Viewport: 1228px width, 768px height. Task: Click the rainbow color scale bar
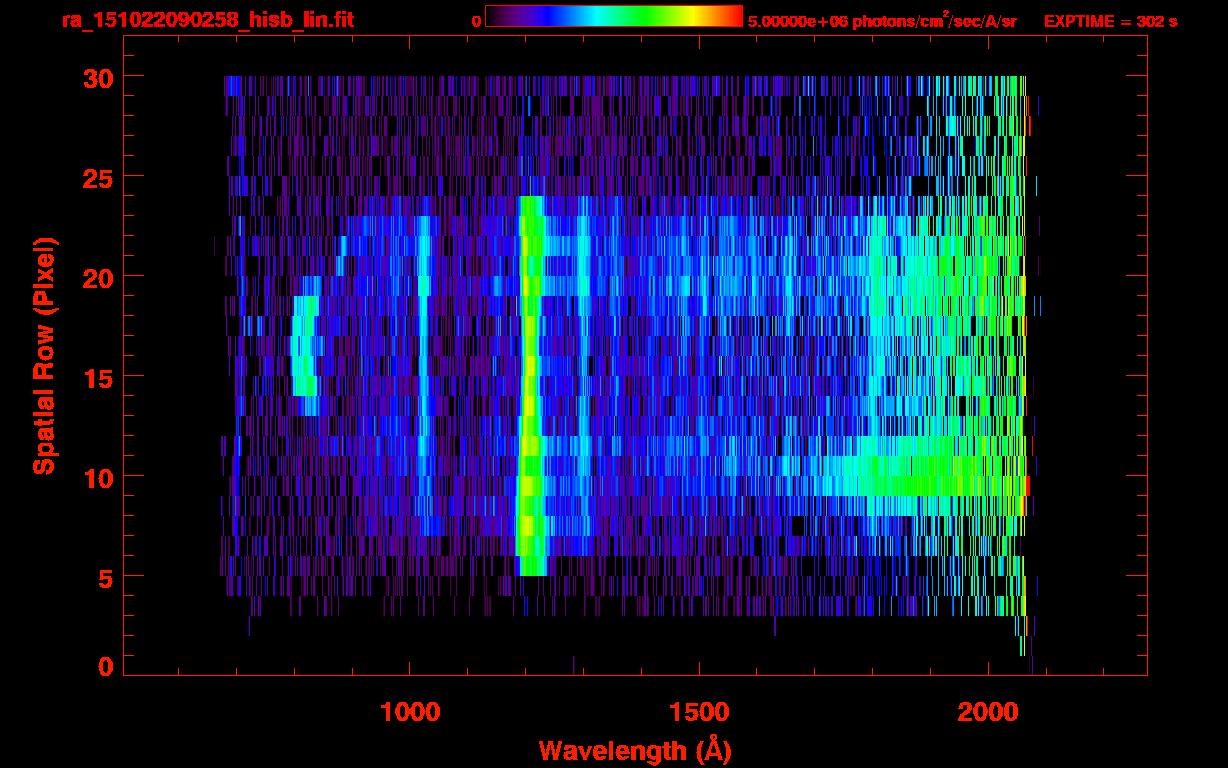pos(614,17)
